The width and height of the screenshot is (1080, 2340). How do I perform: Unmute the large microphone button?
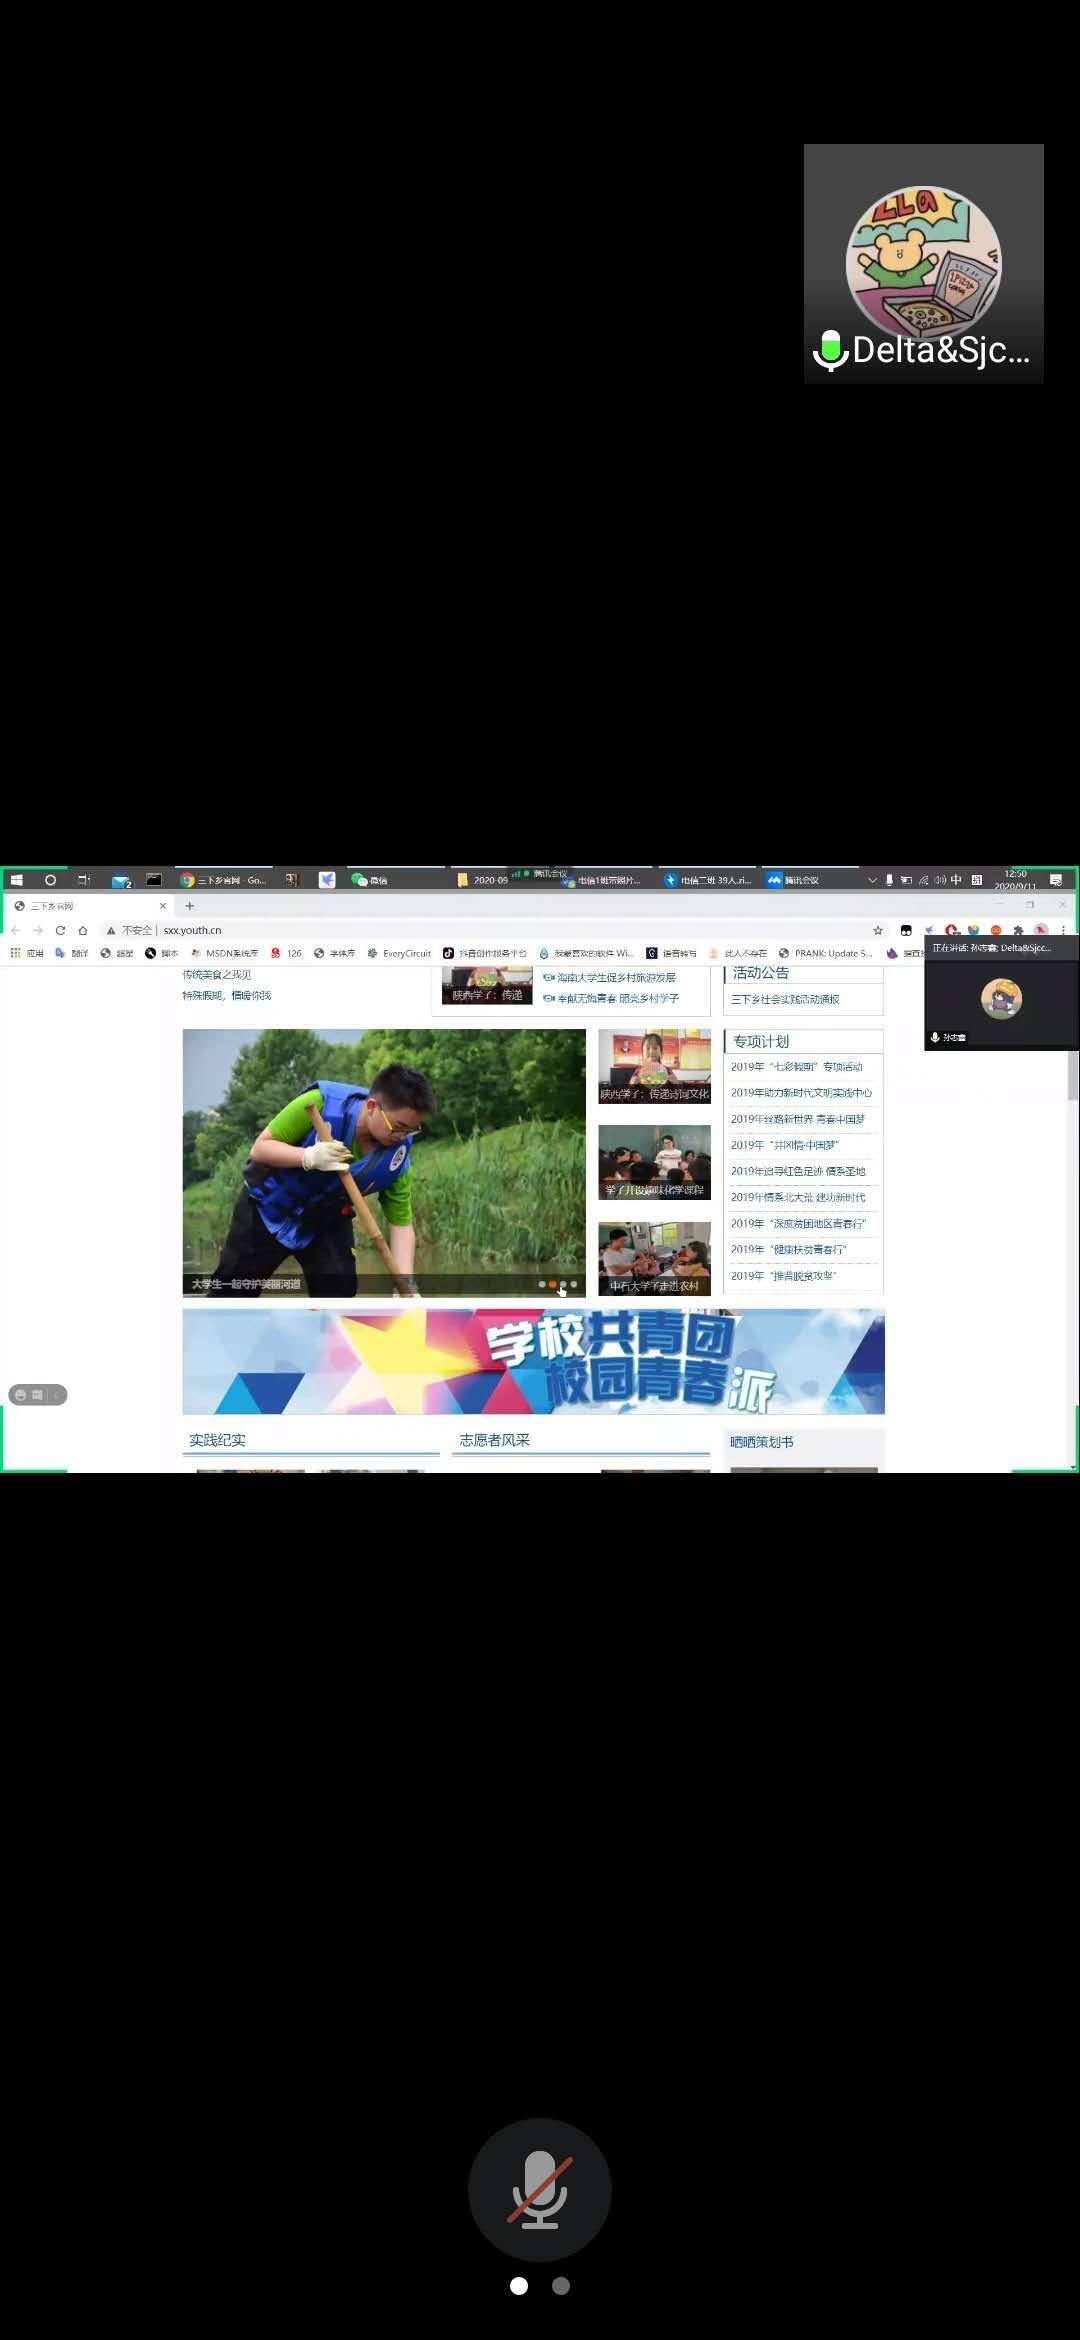click(539, 2189)
